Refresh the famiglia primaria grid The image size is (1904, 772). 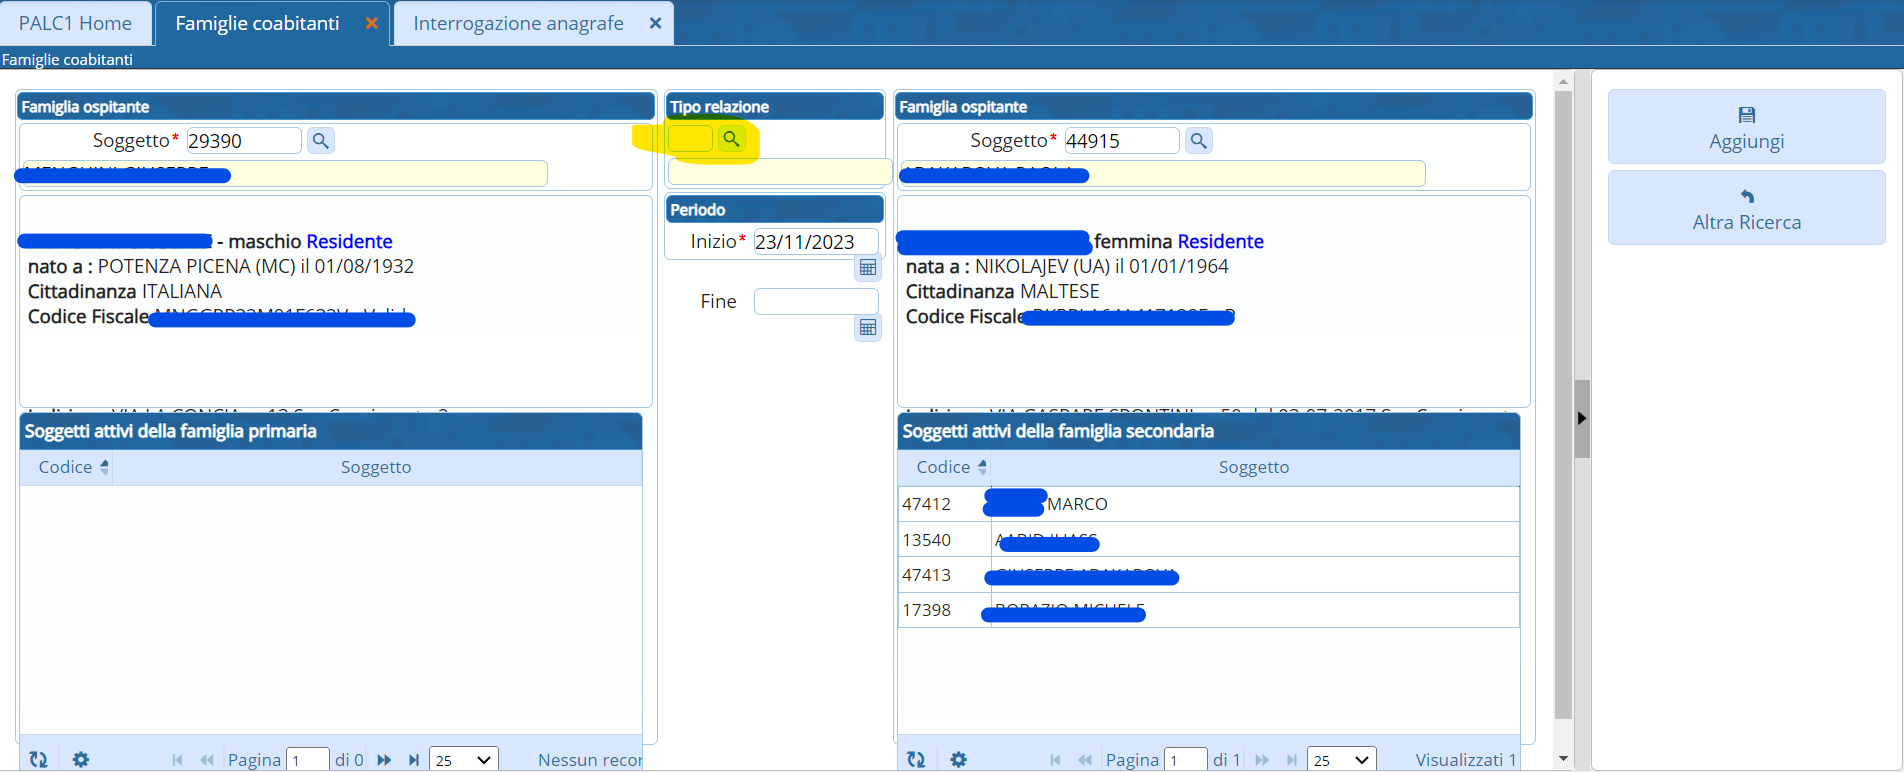39,760
